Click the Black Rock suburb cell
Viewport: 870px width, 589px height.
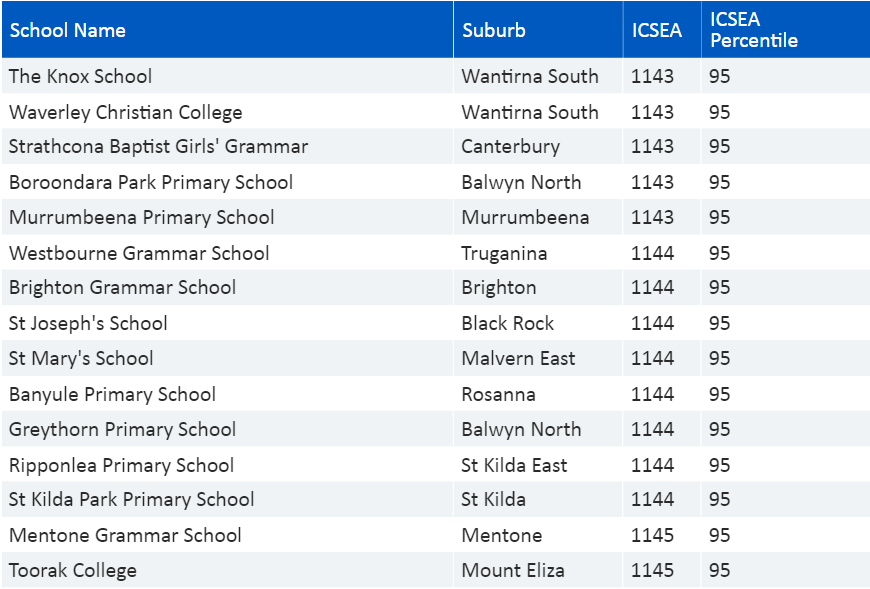[538, 323]
